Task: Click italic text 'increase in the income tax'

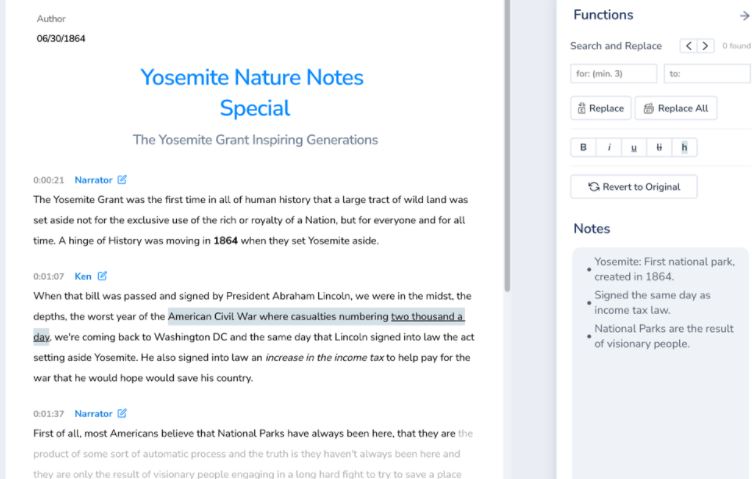Action: (x=325, y=357)
